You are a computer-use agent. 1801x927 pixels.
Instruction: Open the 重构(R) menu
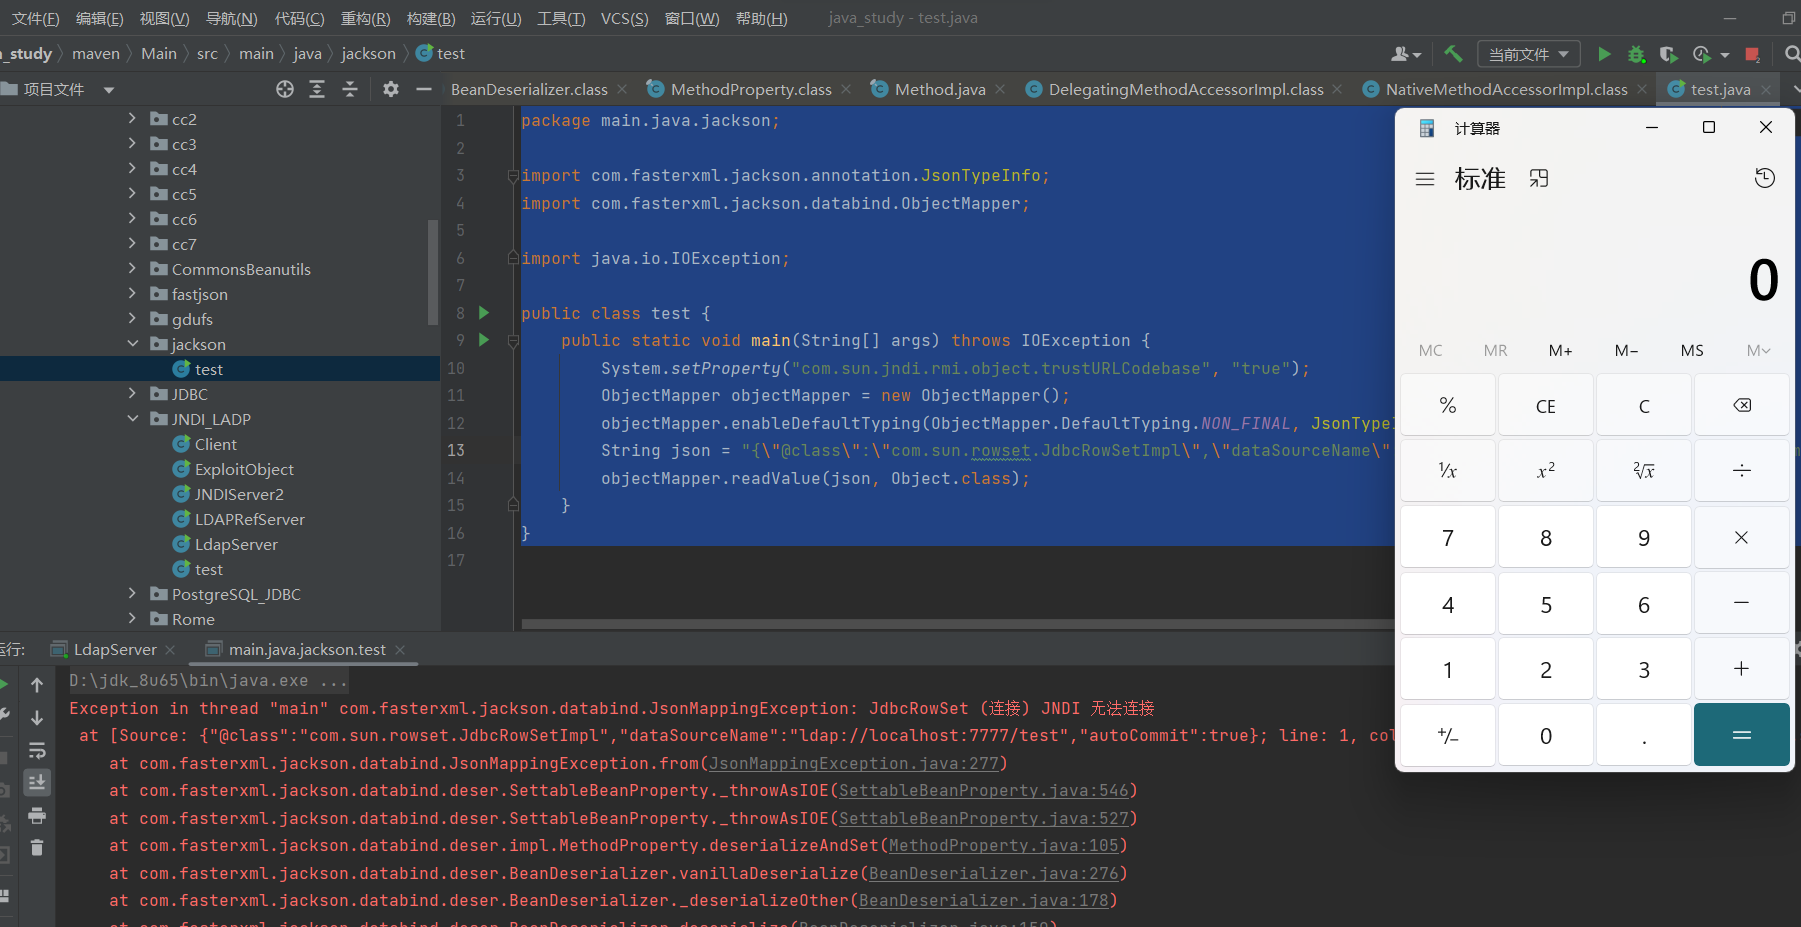pos(366,18)
